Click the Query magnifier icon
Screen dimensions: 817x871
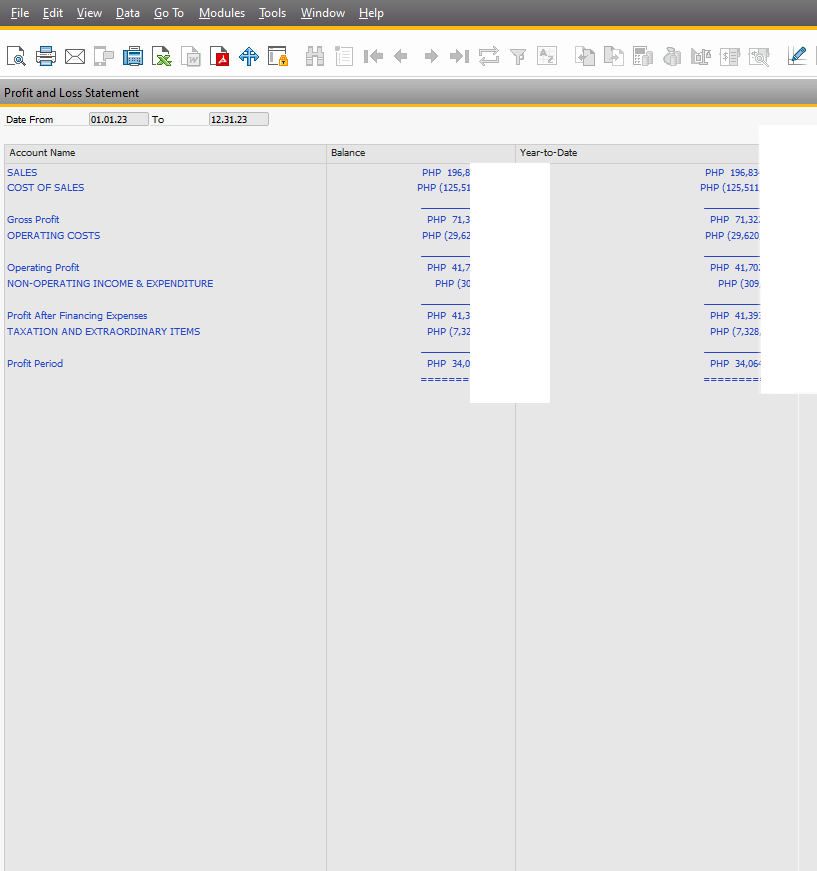(759, 56)
